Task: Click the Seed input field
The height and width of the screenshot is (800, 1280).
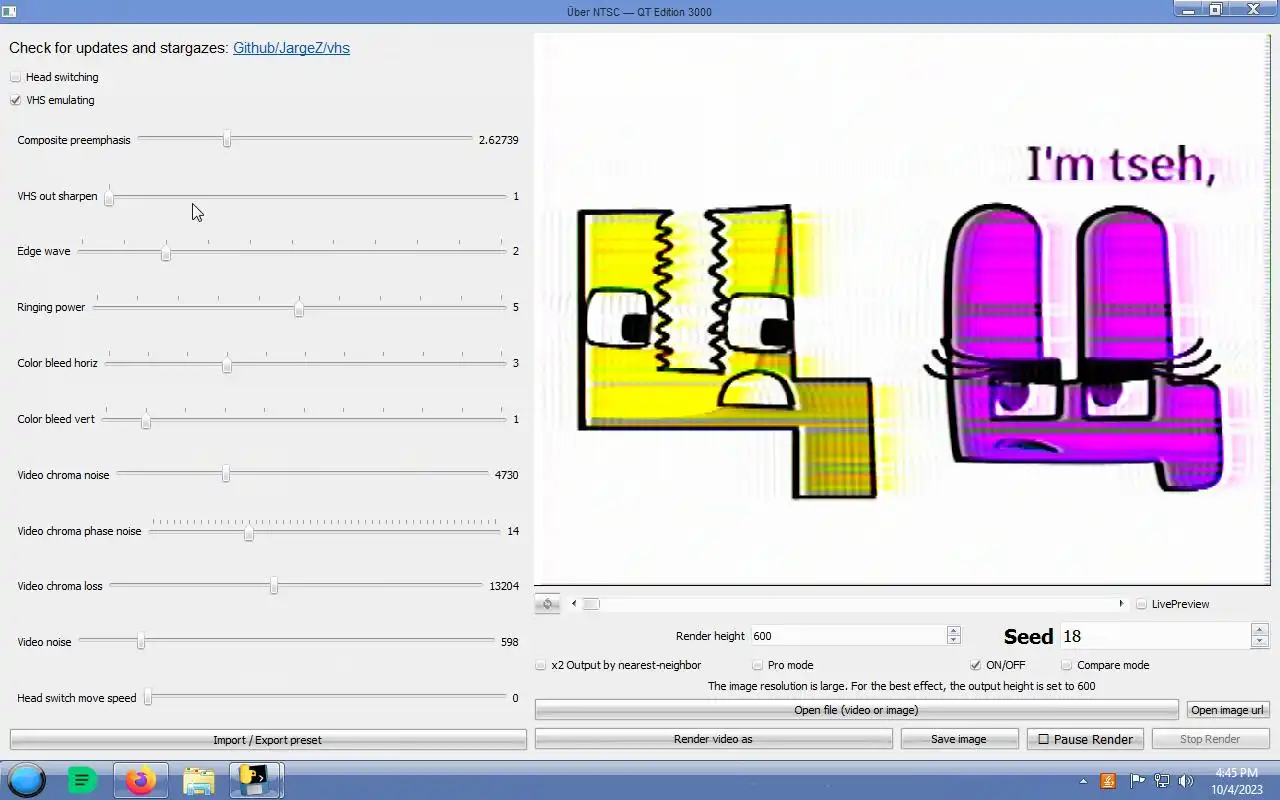Action: 1155,636
